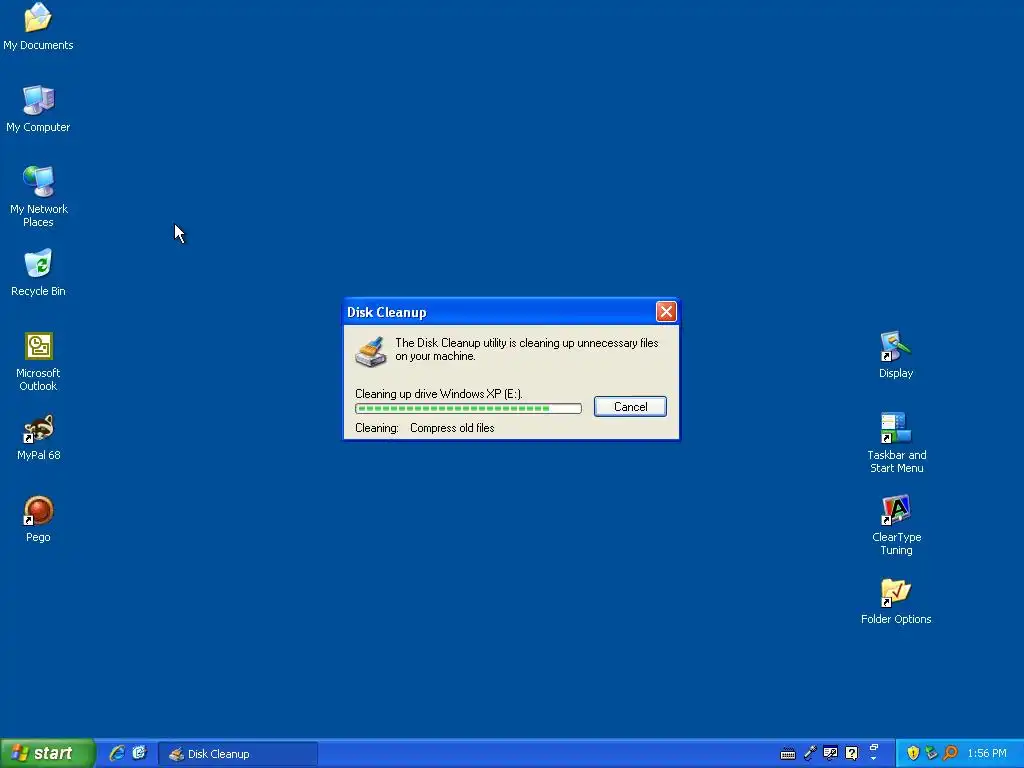Launch Internet Explorer from Quick Launch
This screenshot has width=1024, height=768.
pos(116,753)
